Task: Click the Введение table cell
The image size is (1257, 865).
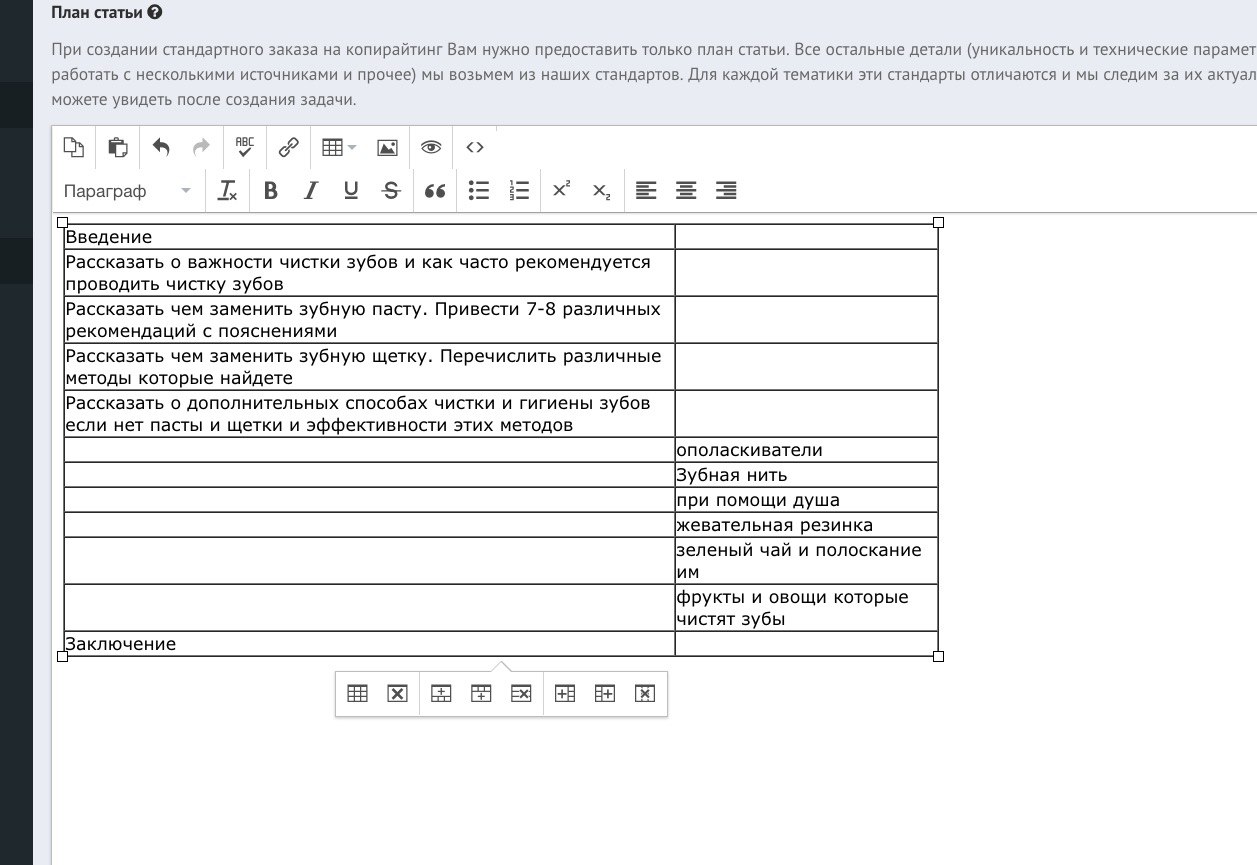Action: click(369, 237)
